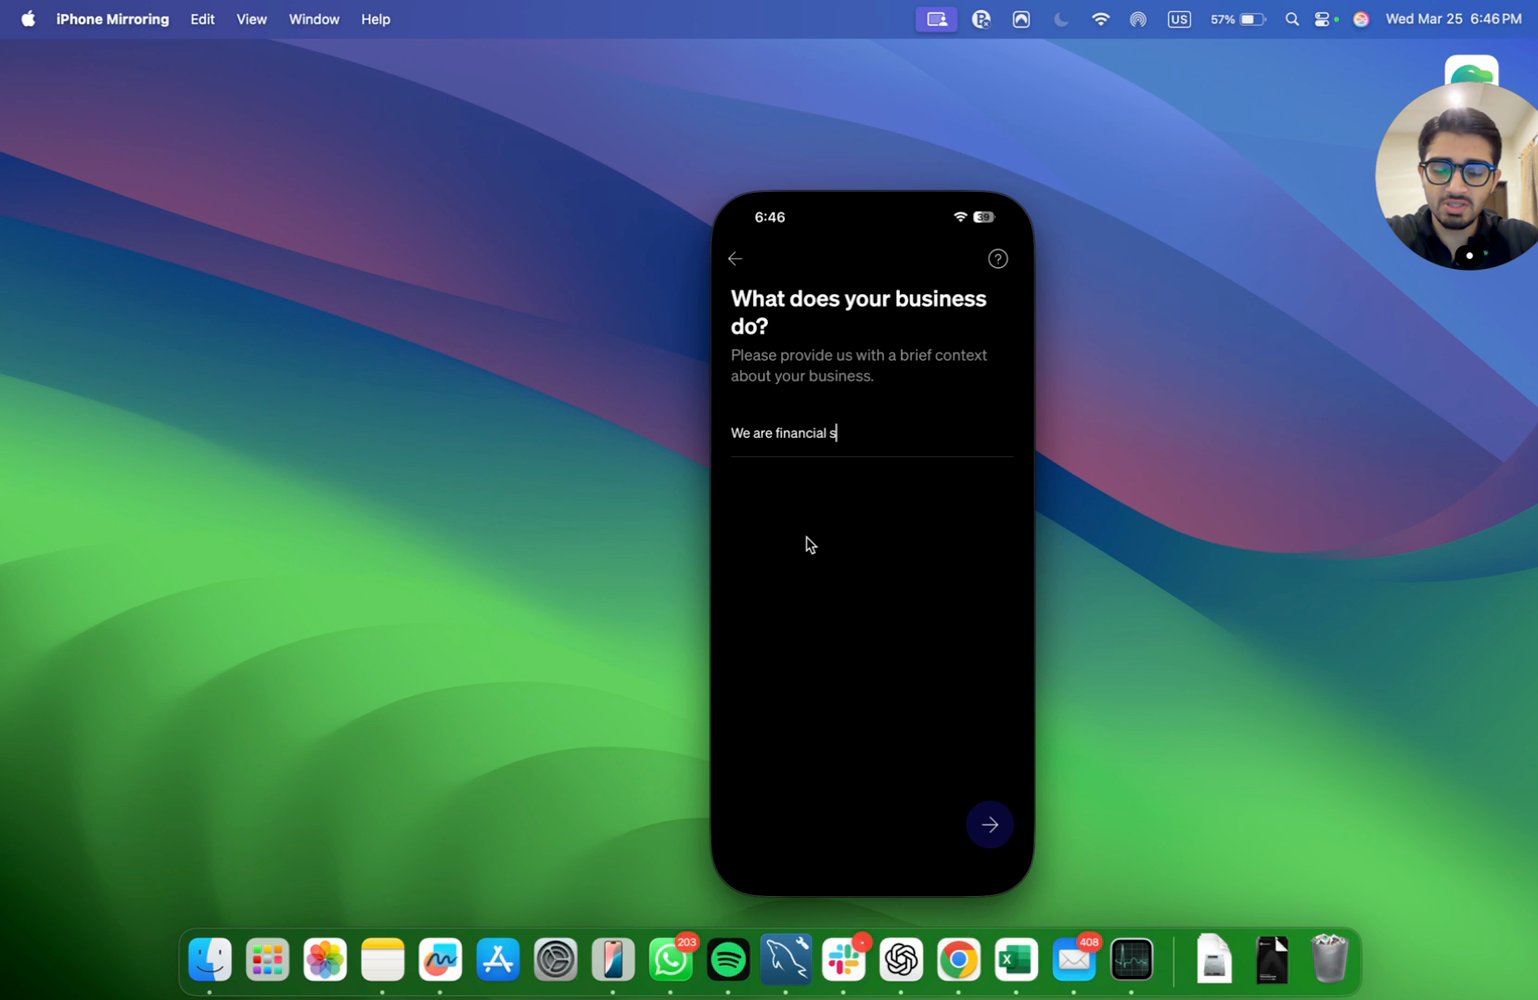Open Slack from the dock
The height and width of the screenshot is (1000, 1538).
tap(843, 960)
